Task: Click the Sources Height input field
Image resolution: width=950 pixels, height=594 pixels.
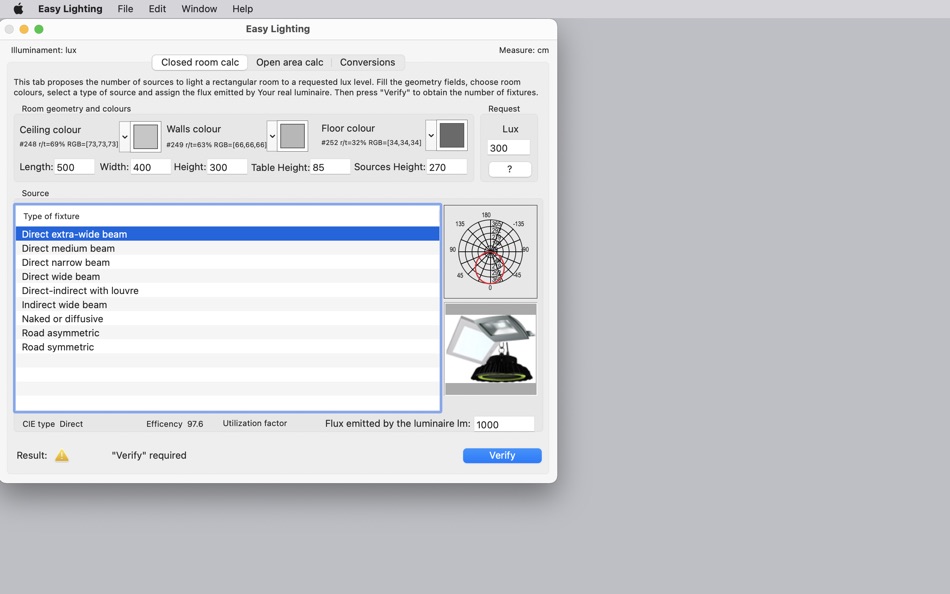Action: [x=447, y=167]
